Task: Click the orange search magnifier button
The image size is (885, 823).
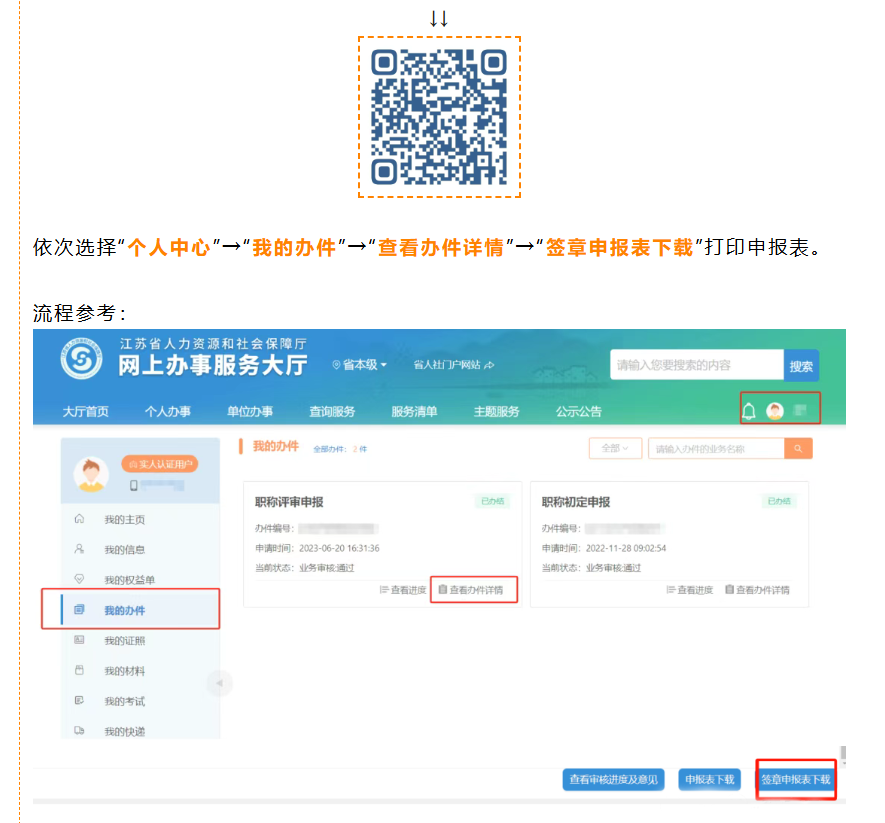Action: point(798,449)
